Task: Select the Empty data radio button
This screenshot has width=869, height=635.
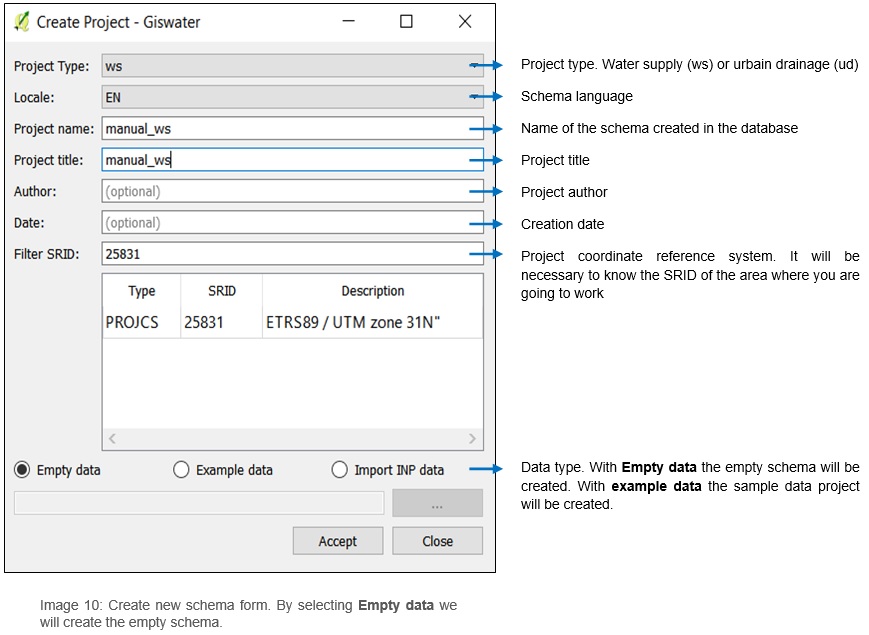Action: pos(22,470)
